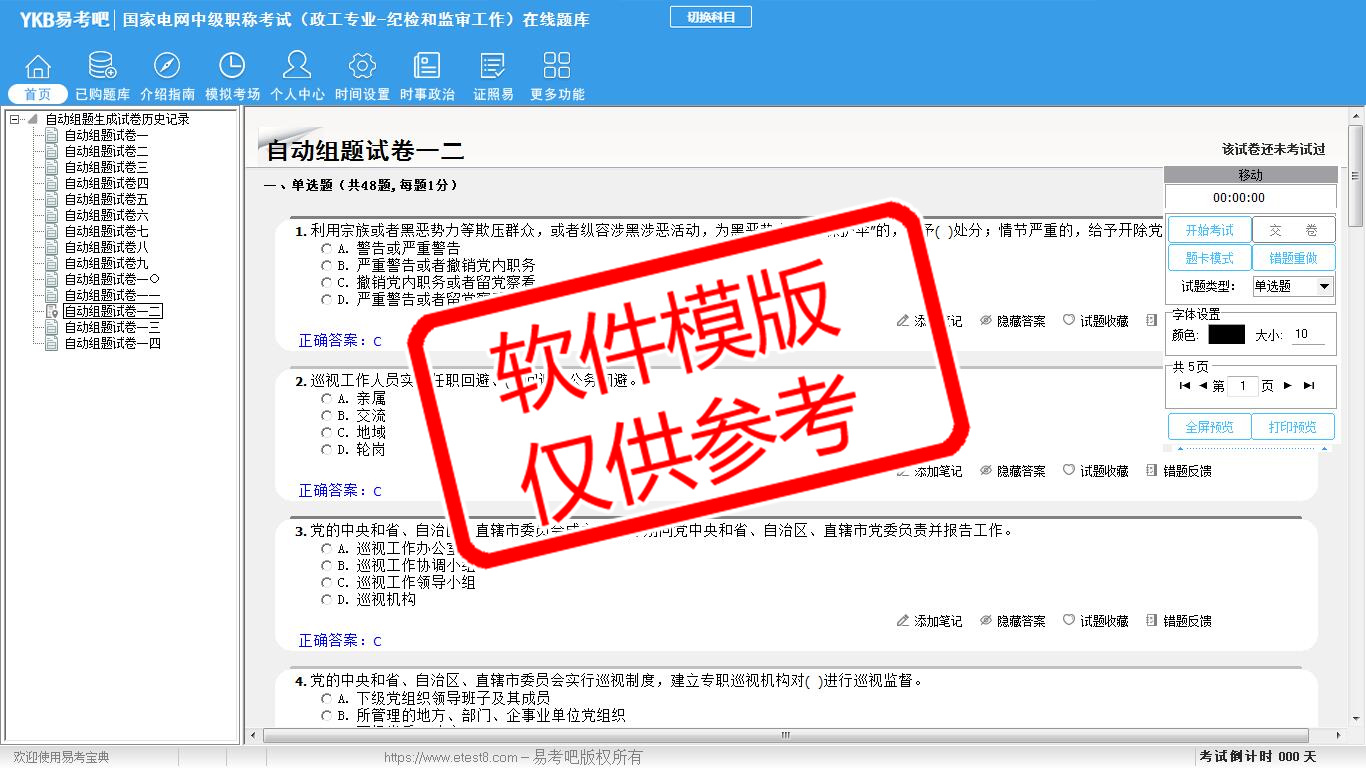Screen dimensions: 1366x768
Task: Open the 证照易 icon
Action: coord(493,67)
